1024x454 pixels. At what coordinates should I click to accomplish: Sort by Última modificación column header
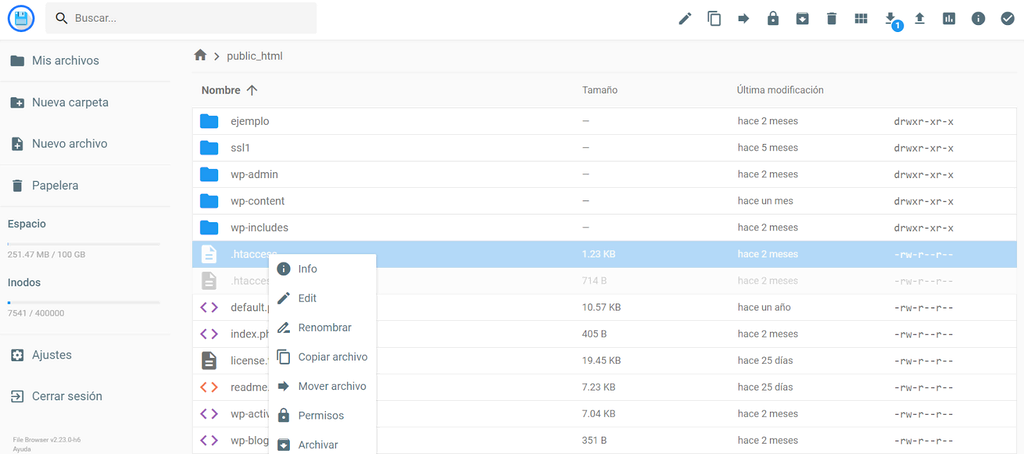pyautogui.click(x=780, y=90)
